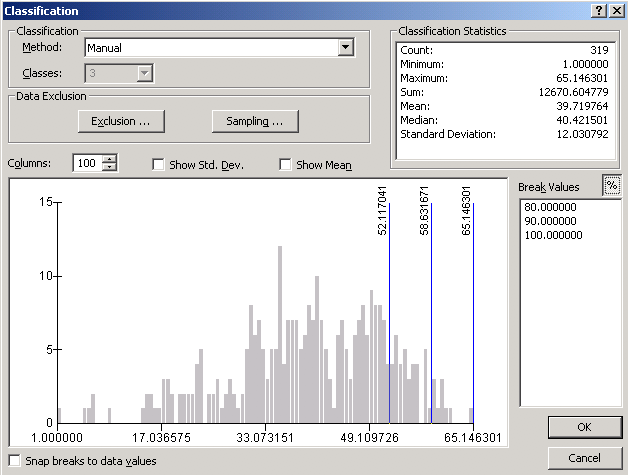Toggle the Show Mean checkbox
Viewport: 628px width, 475px height.
click(x=286, y=165)
